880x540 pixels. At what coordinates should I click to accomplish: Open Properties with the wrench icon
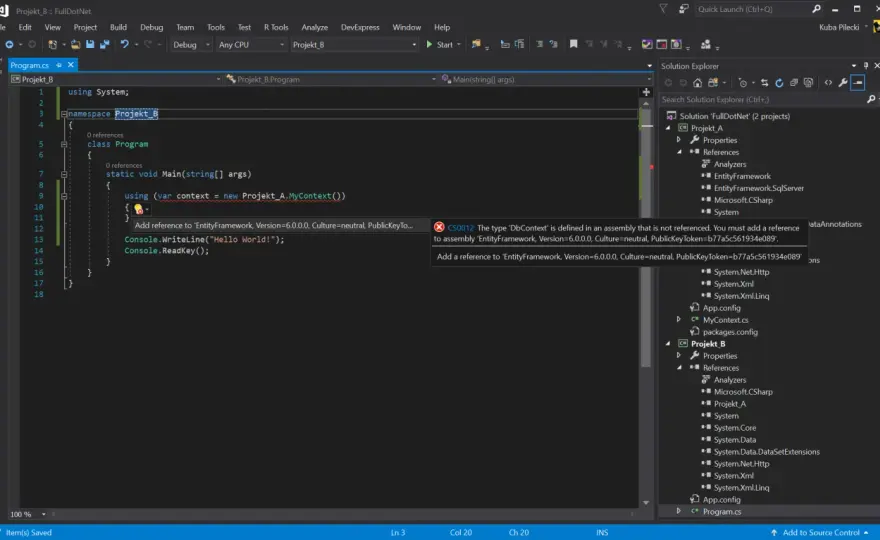point(843,83)
